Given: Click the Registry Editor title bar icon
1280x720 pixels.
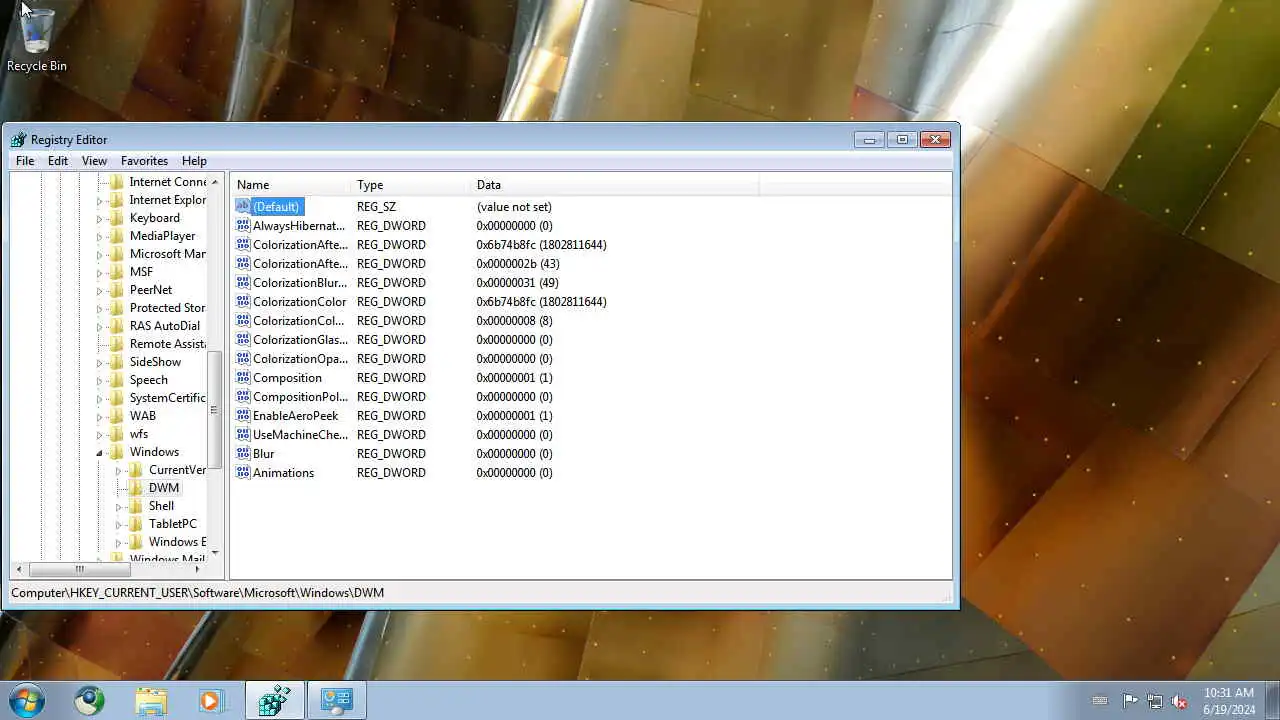Looking at the screenshot, I should [19, 140].
